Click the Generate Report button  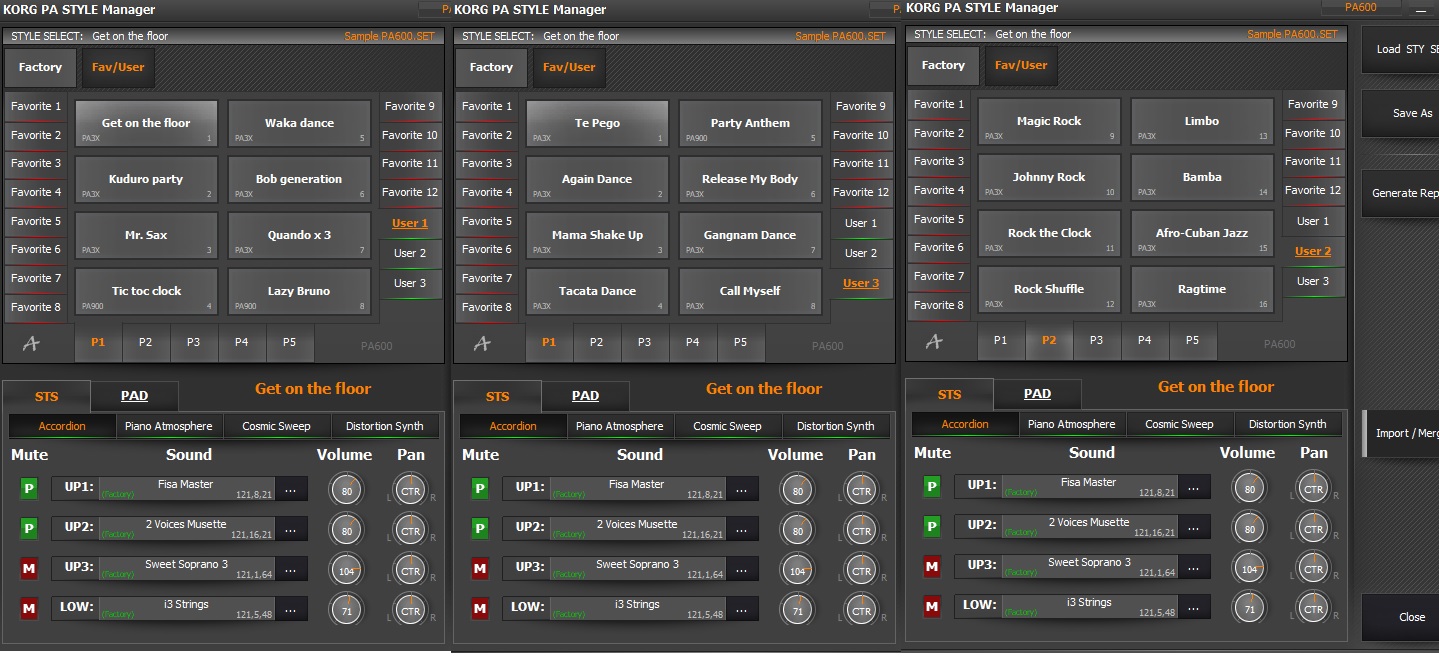point(1401,194)
